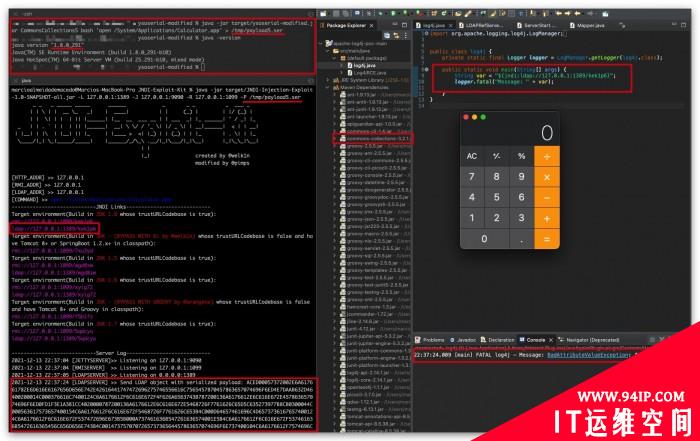This screenshot has width=700, height=441.
Task: Click the logger.fatal line in log4j.java editor
Action: 504,82
